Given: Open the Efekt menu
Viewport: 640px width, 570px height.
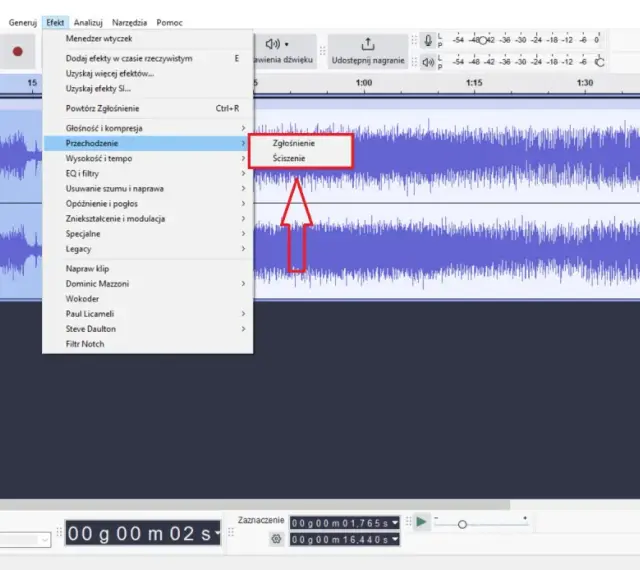Looking at the screenshot, I should coord(55,22).
